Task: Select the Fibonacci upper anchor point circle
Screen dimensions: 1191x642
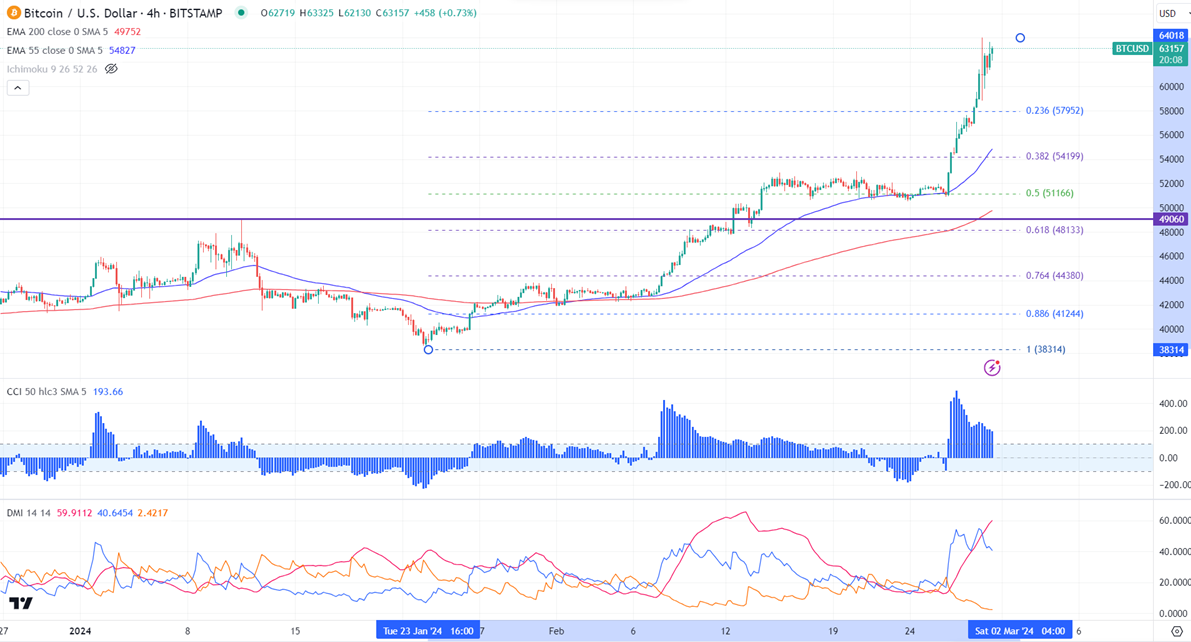Action: 1020,38
